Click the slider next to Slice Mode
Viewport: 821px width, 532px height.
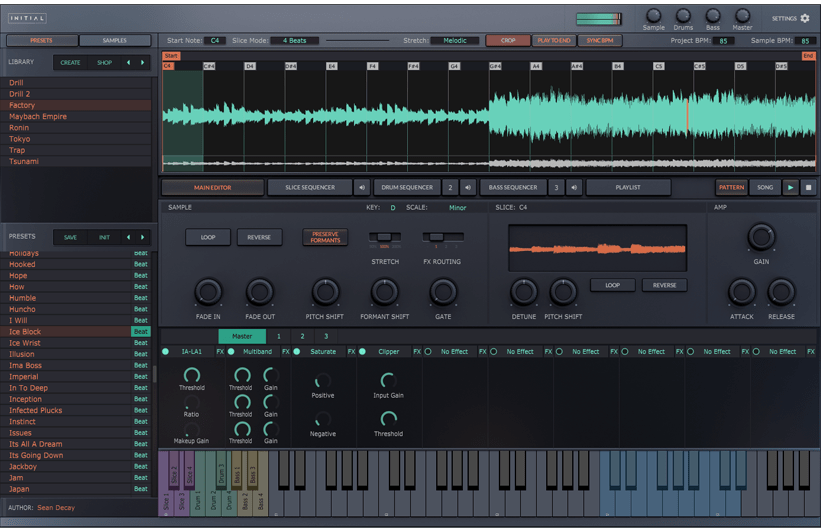[x=358, y=40]
